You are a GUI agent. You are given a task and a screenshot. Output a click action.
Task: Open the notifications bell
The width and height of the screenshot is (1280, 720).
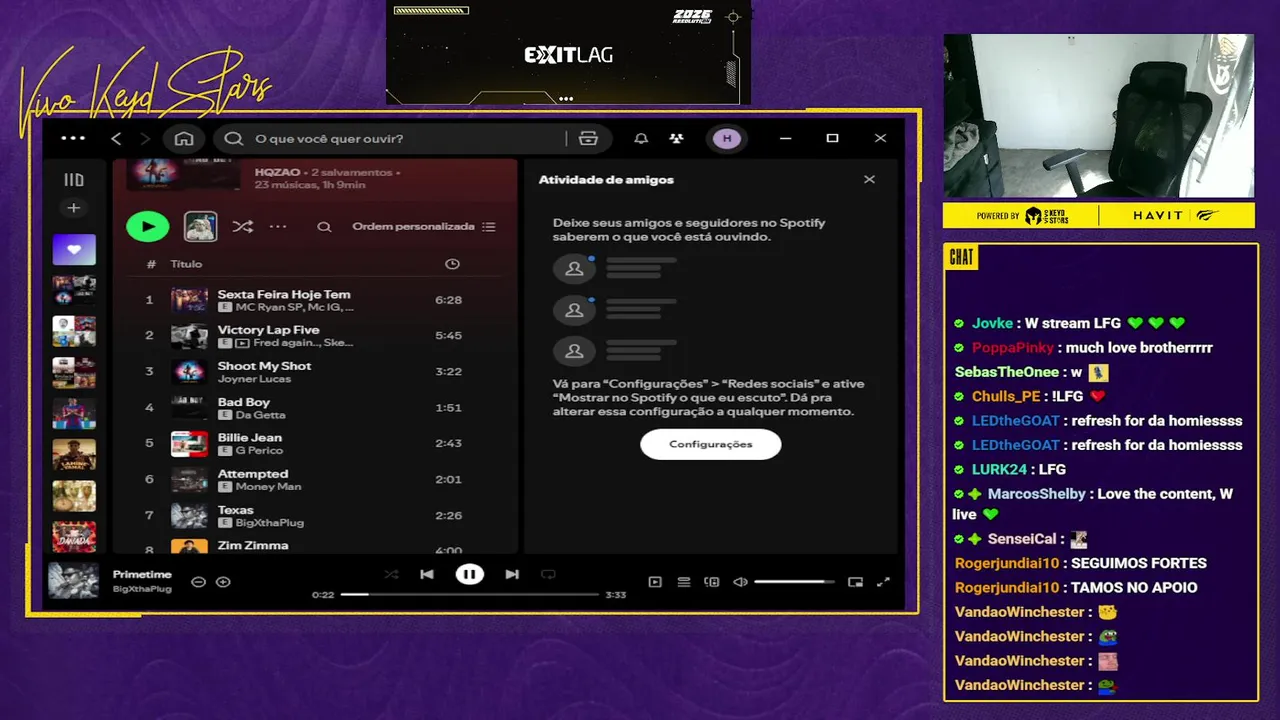(641, 138)
